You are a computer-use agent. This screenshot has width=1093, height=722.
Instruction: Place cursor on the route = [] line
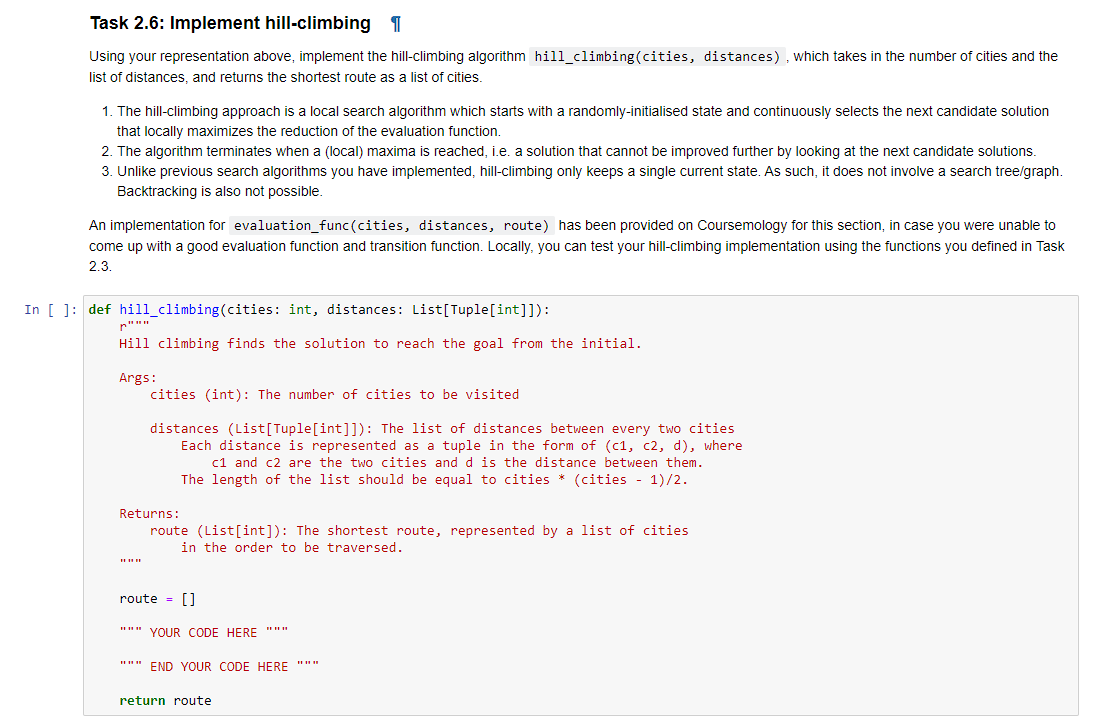click(155, 598)
